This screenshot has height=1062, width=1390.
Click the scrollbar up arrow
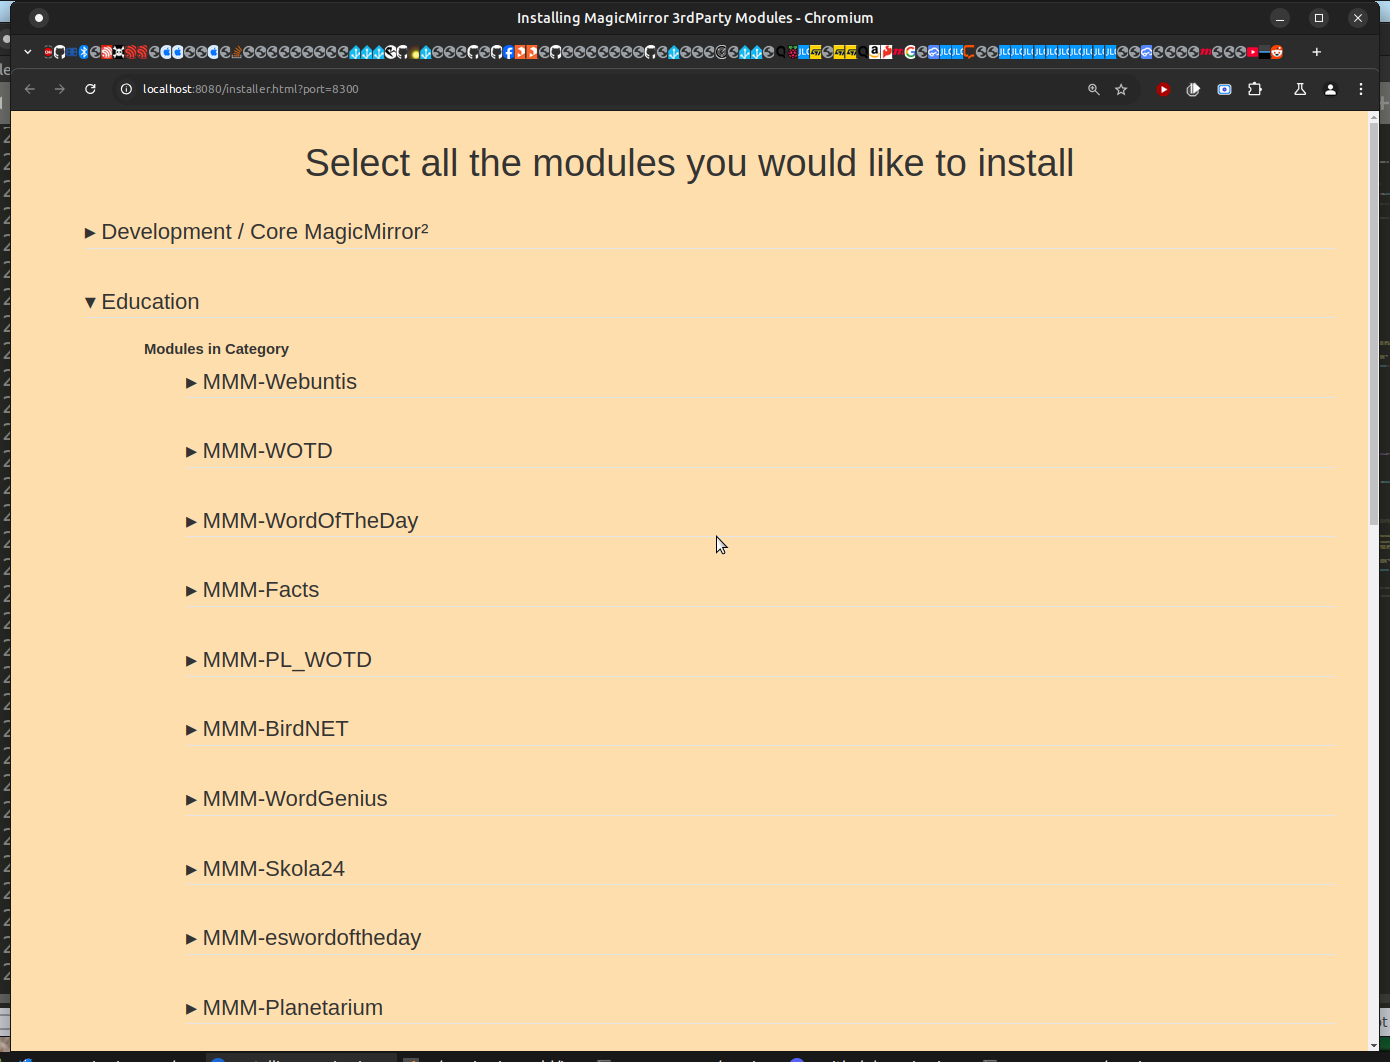1374,117
